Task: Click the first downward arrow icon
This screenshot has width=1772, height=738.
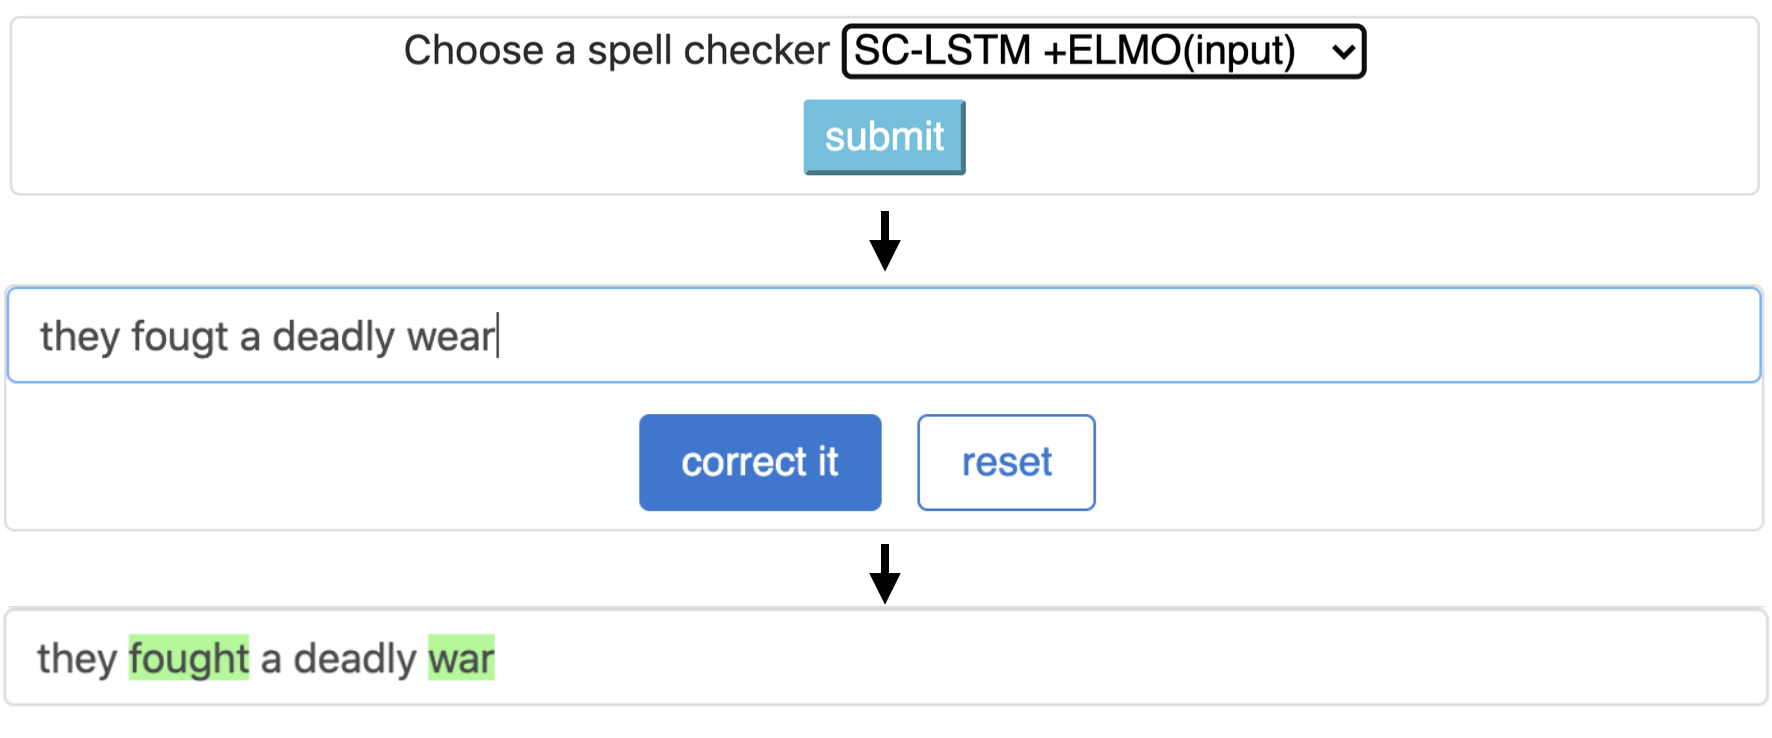Action: point(884,241)
